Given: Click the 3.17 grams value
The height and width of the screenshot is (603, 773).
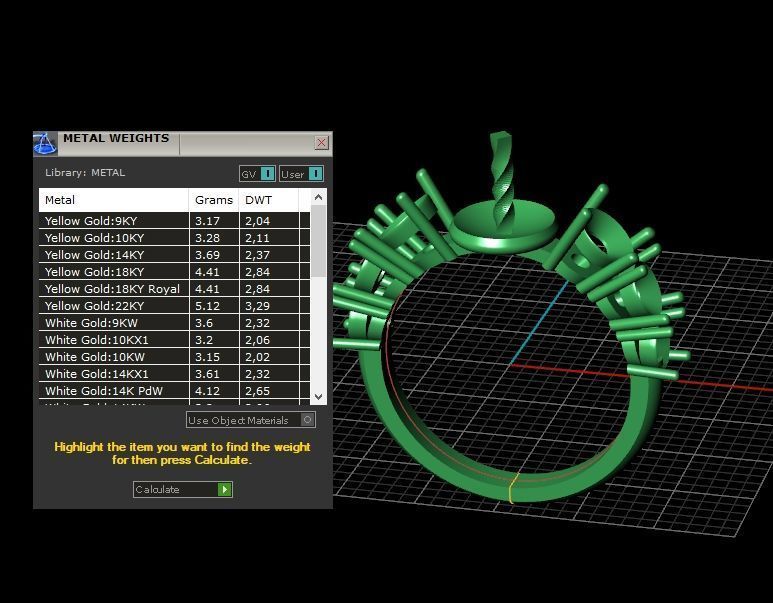Looking at the screenshot, I should coord(207,221).
